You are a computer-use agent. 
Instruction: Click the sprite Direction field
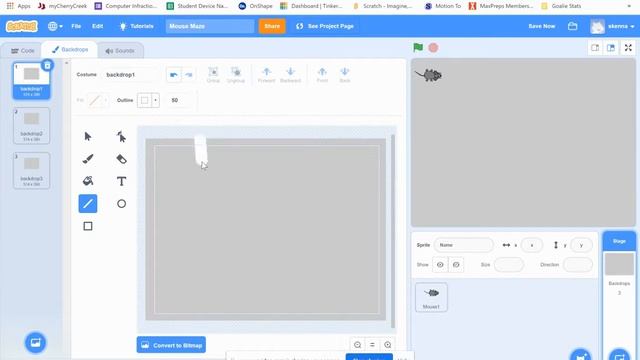click(578, 264)
